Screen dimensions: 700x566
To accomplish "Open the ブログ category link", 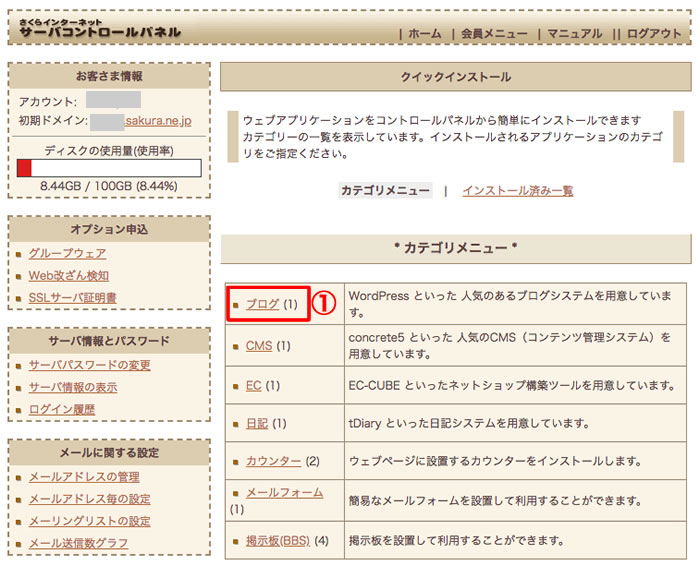I will 262,304.
